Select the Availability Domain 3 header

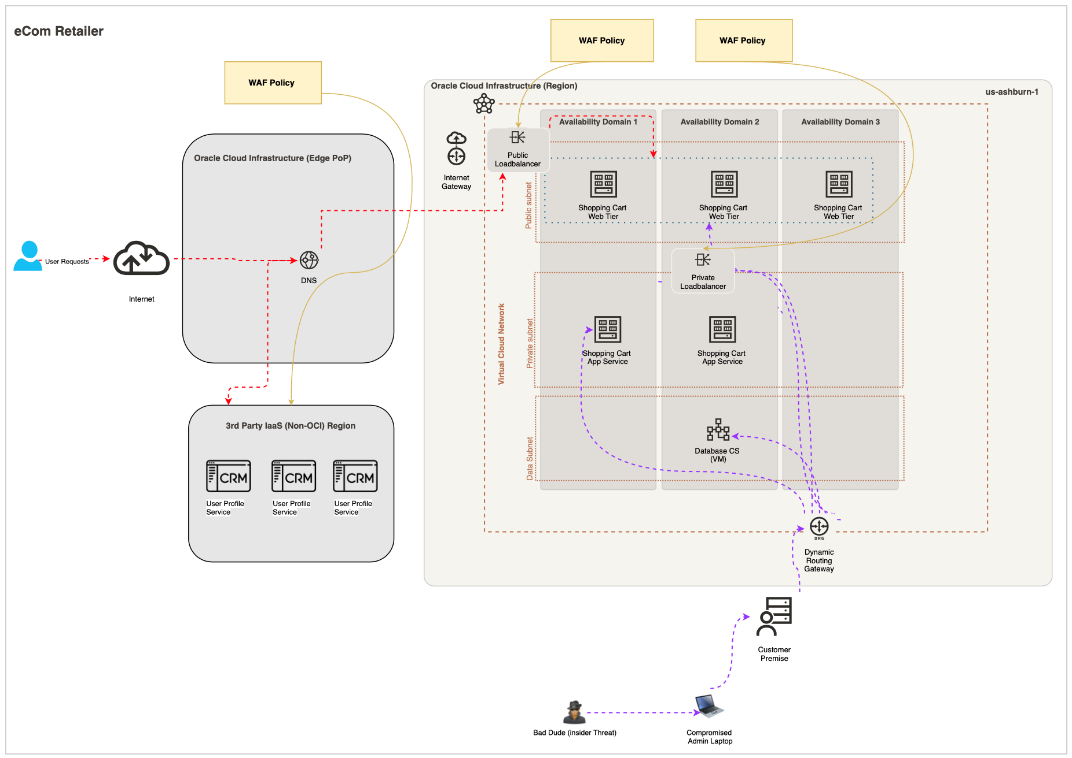click(841, 122)
